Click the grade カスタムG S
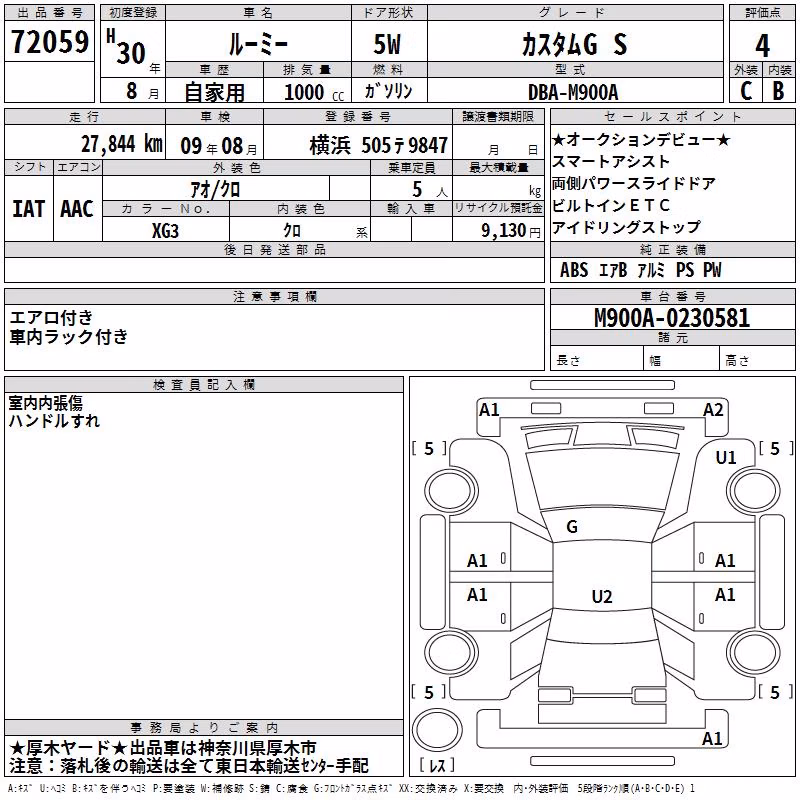The width and height of the screenshot is (800, 800). [x=574, y=44]
